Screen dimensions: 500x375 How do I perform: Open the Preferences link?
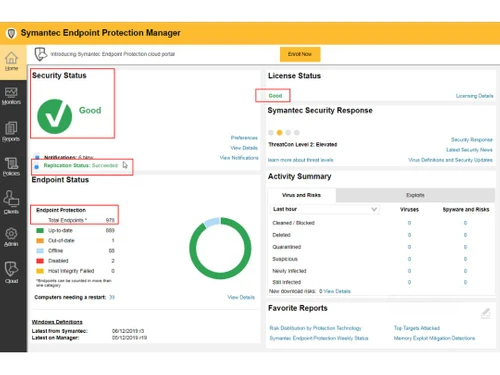click(x=244, y=138)
